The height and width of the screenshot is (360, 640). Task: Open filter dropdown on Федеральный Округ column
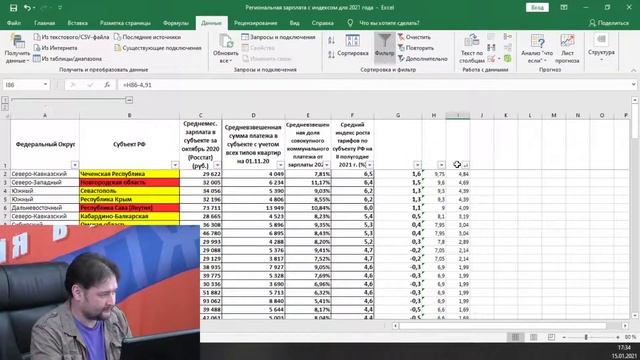click(75, 165)
